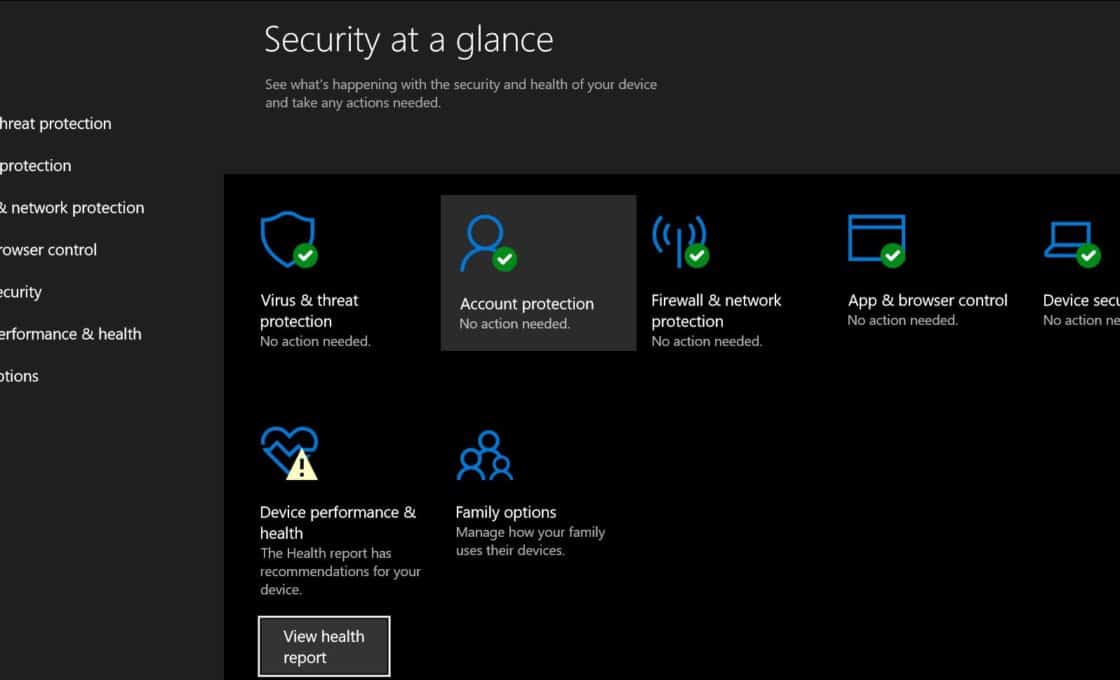Select the App & browser control window icon

[876, 239]
